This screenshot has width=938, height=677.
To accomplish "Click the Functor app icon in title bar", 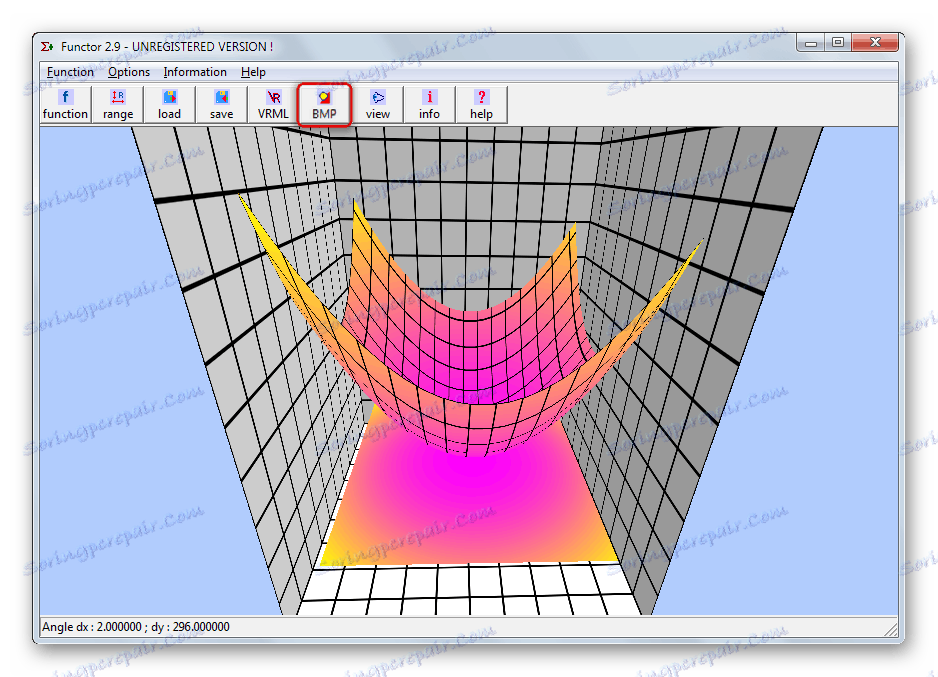I will (x=47, y=47).
